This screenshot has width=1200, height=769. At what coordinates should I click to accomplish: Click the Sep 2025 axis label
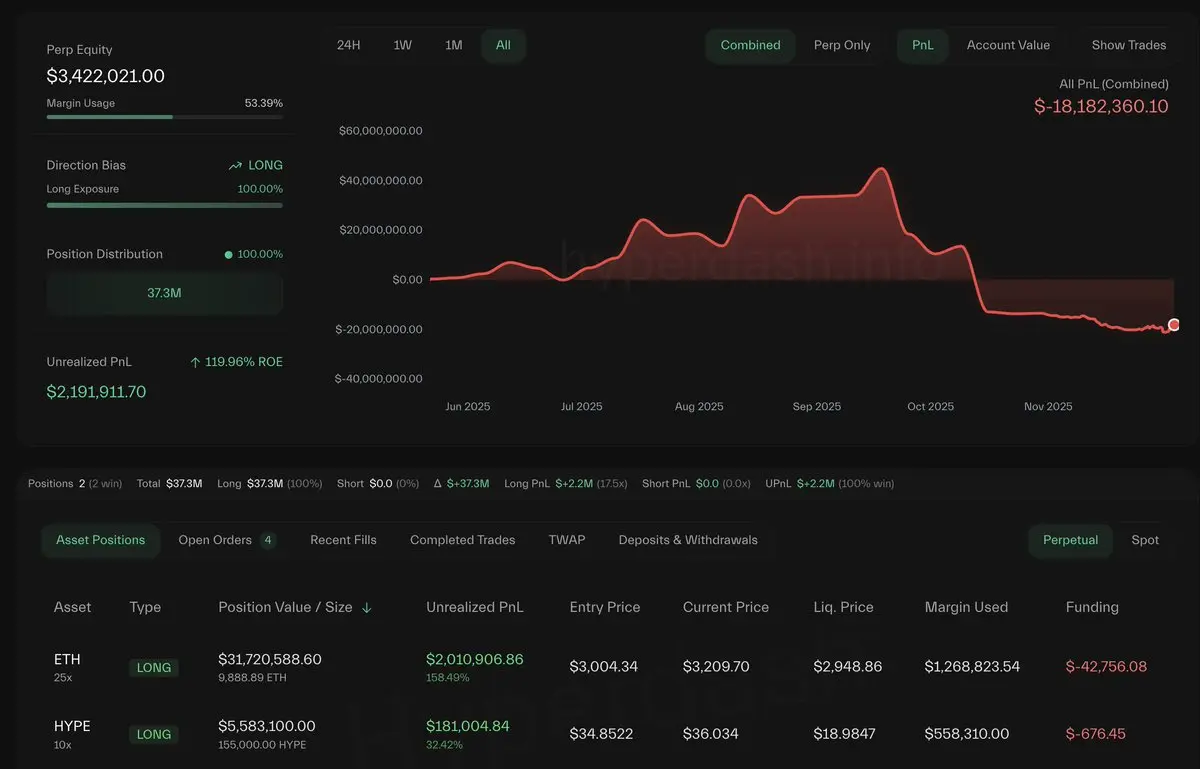(817, 407)
